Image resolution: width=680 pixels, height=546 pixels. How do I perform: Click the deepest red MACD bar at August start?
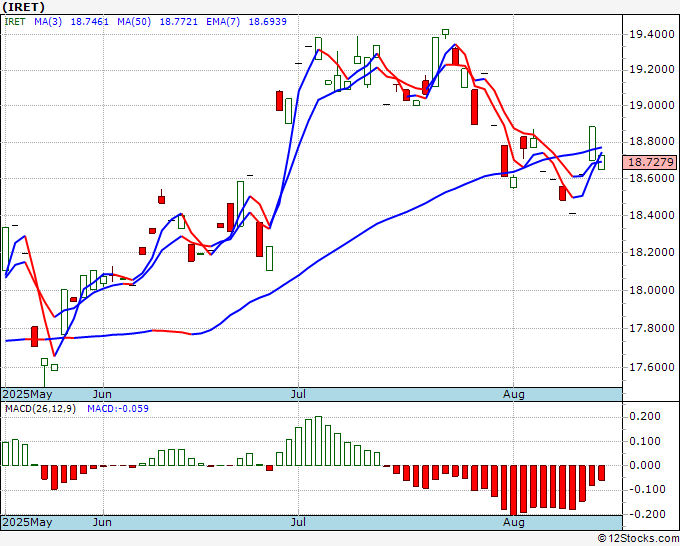513,490
